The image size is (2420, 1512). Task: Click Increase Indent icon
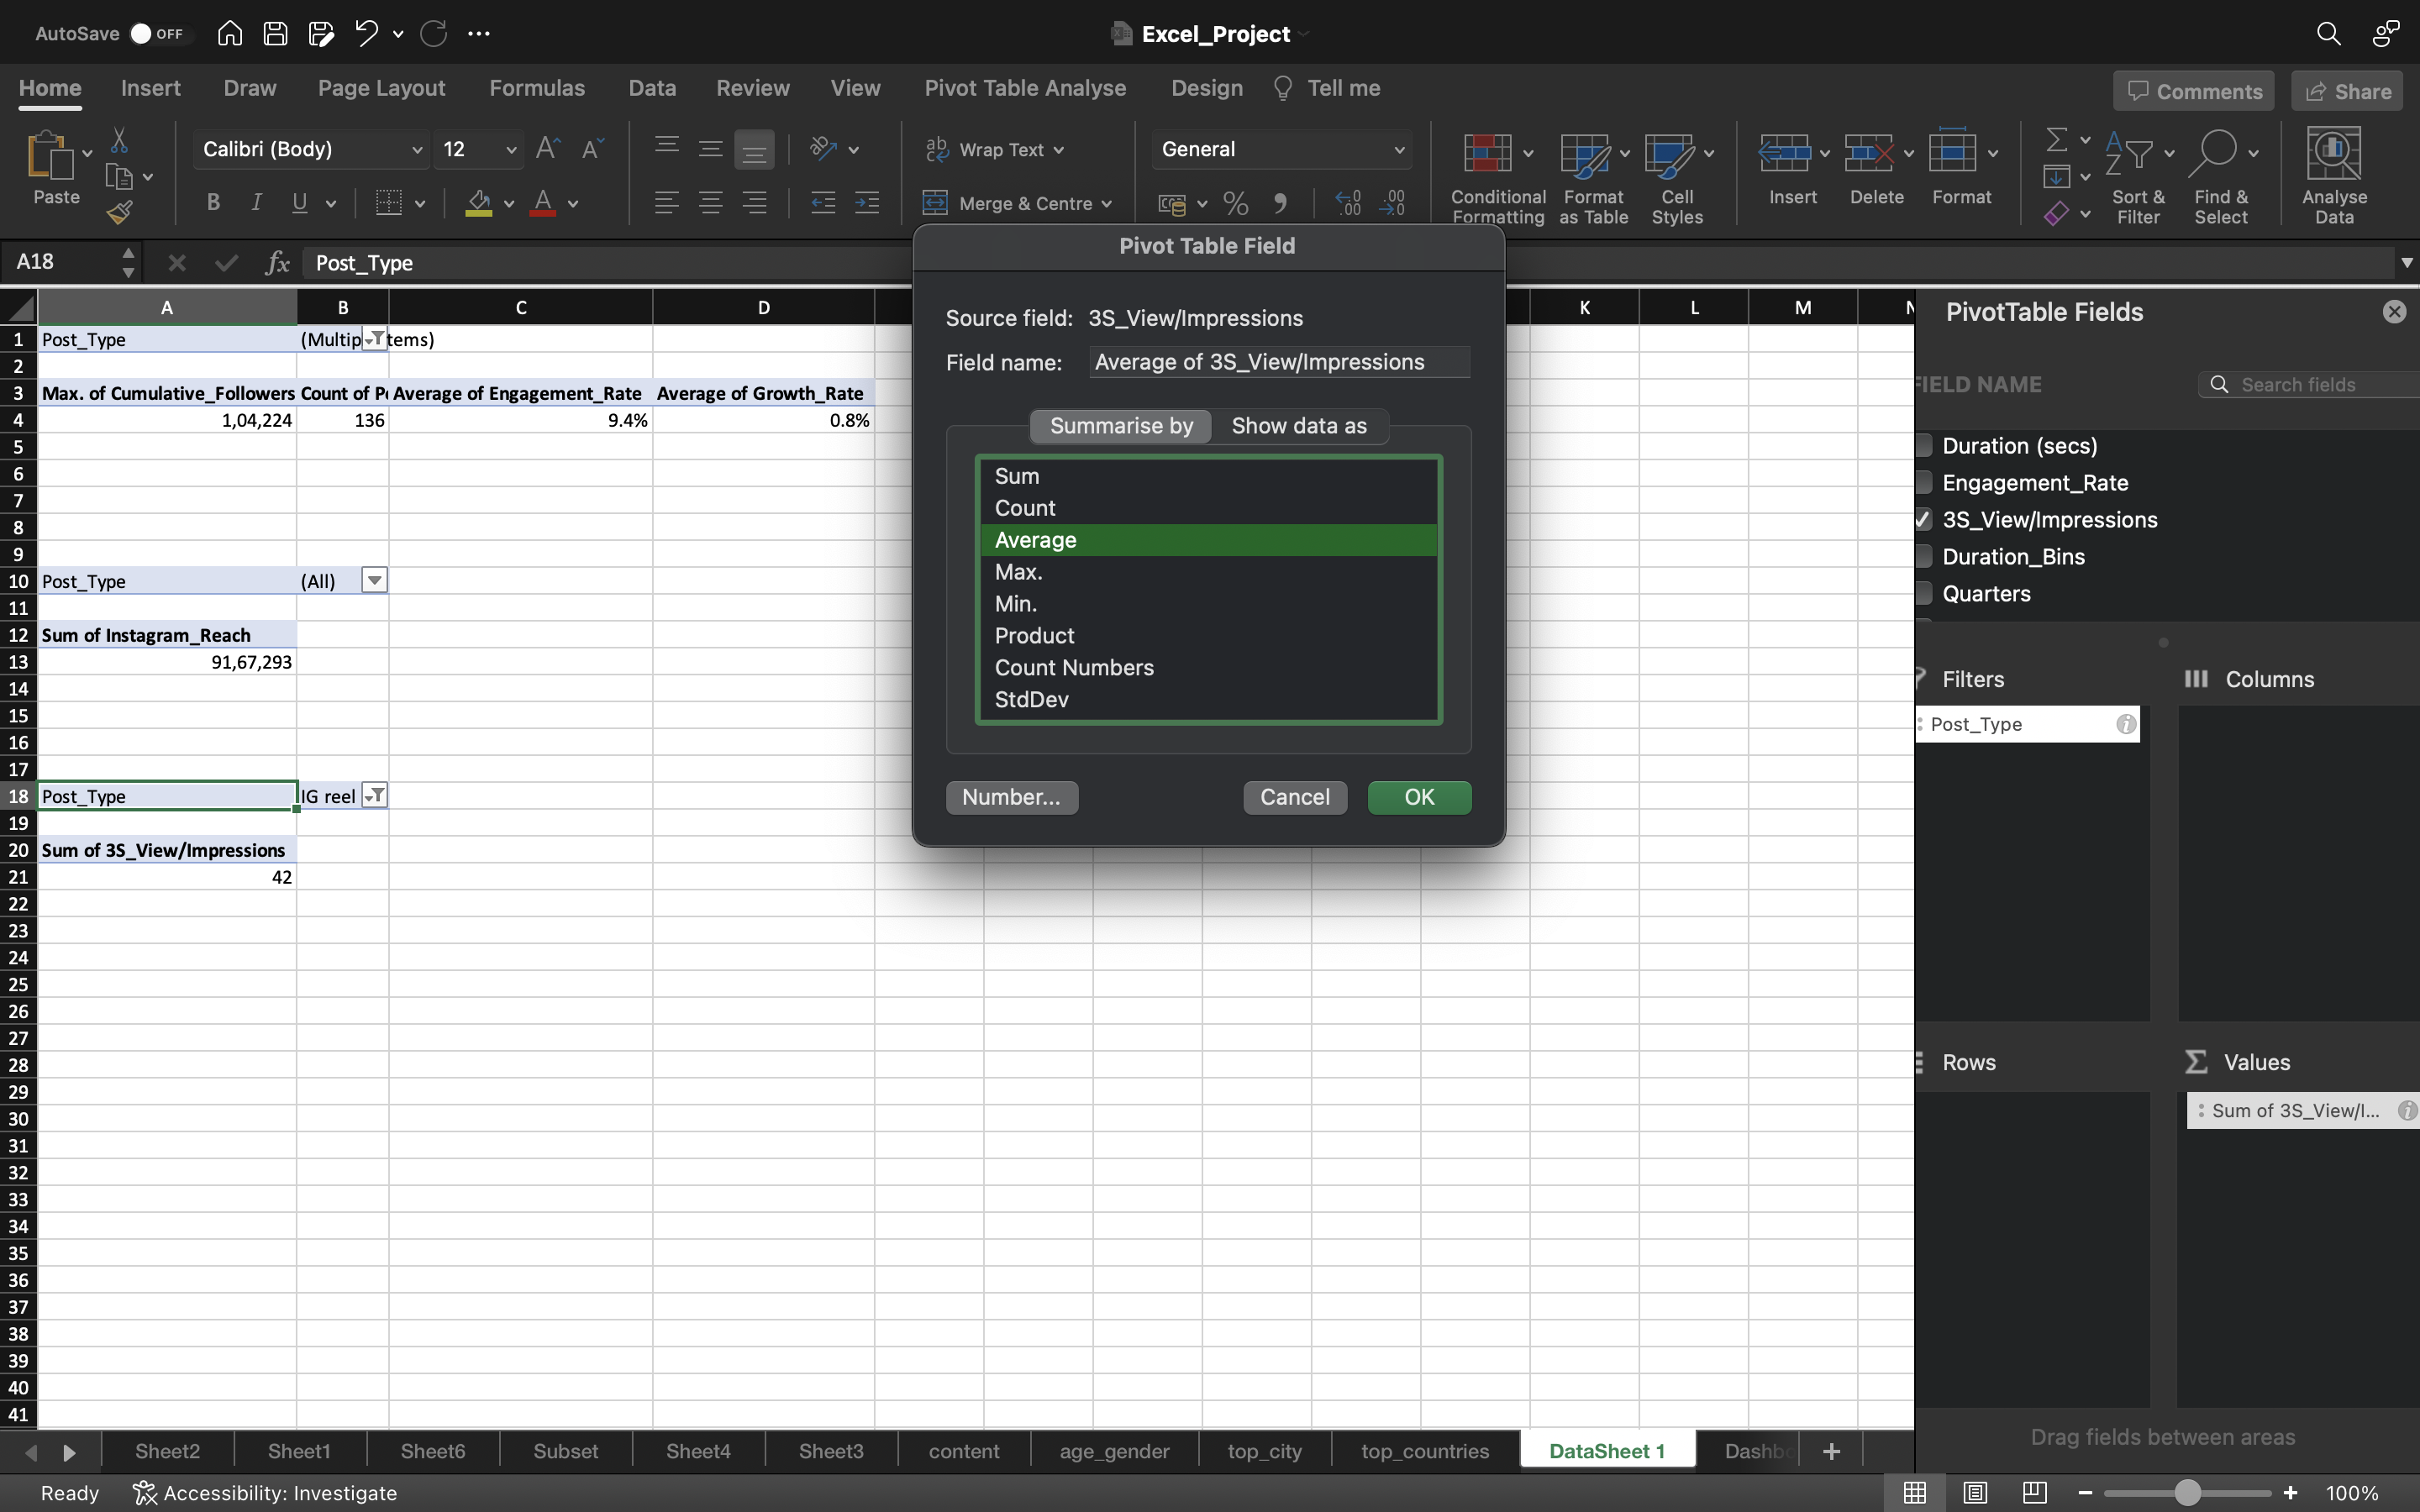pyautogui.click(x=867, y=203)
